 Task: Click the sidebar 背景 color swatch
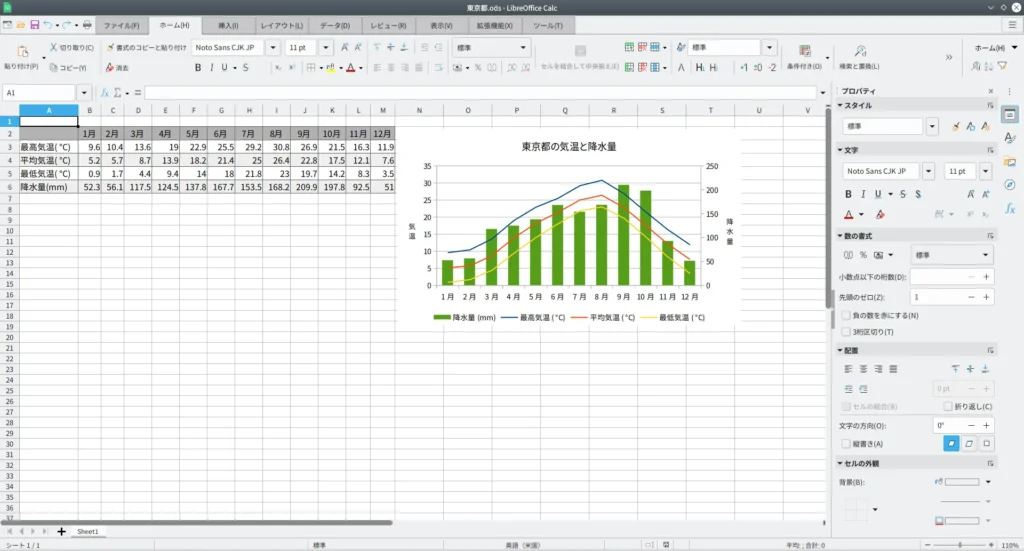[x=962, y=482]
